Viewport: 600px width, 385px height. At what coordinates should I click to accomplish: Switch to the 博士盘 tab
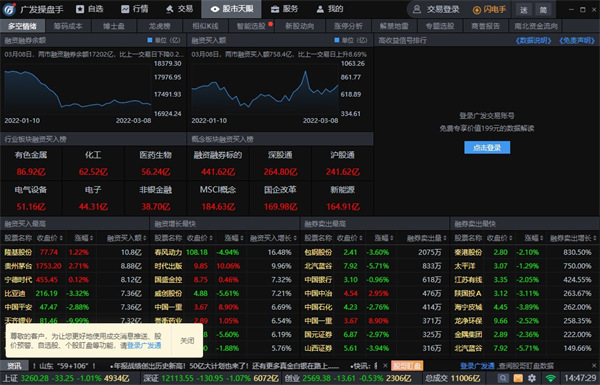point(114,26)
